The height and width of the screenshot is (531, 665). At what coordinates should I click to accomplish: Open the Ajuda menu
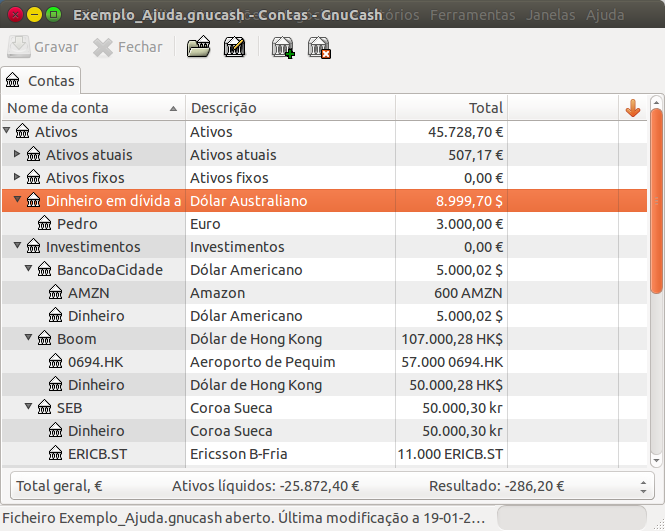coord(605,15)
